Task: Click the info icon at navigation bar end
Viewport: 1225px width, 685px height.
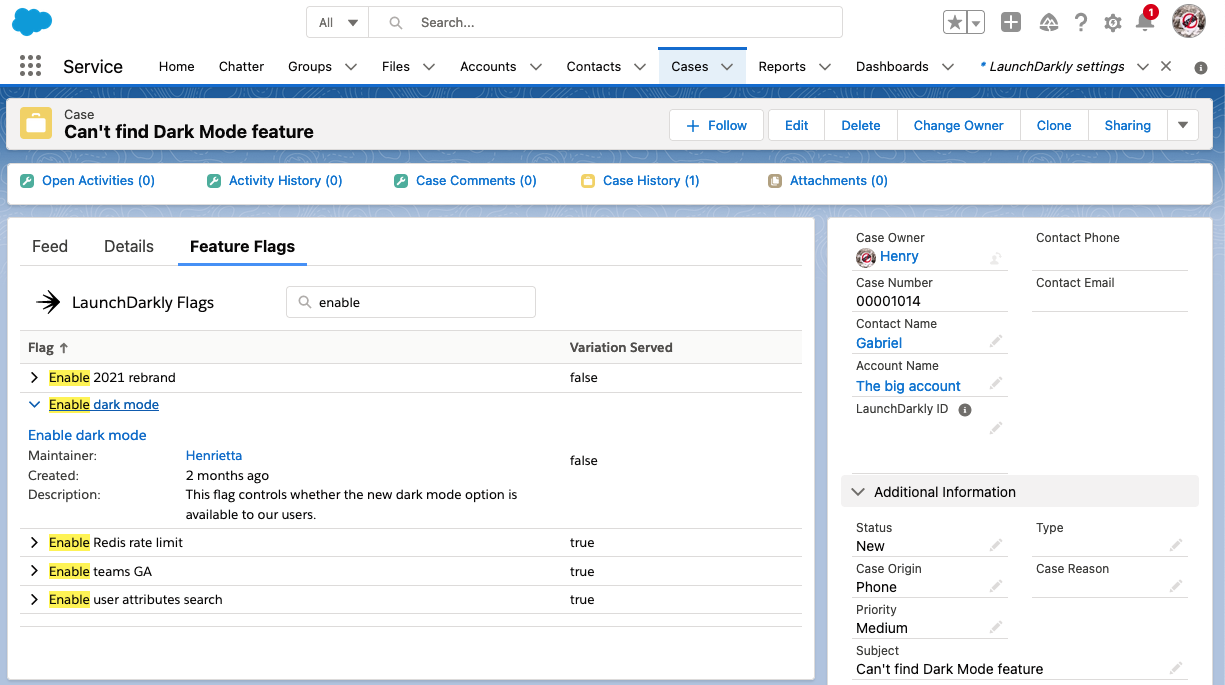Action: (x=1201, y=67)
